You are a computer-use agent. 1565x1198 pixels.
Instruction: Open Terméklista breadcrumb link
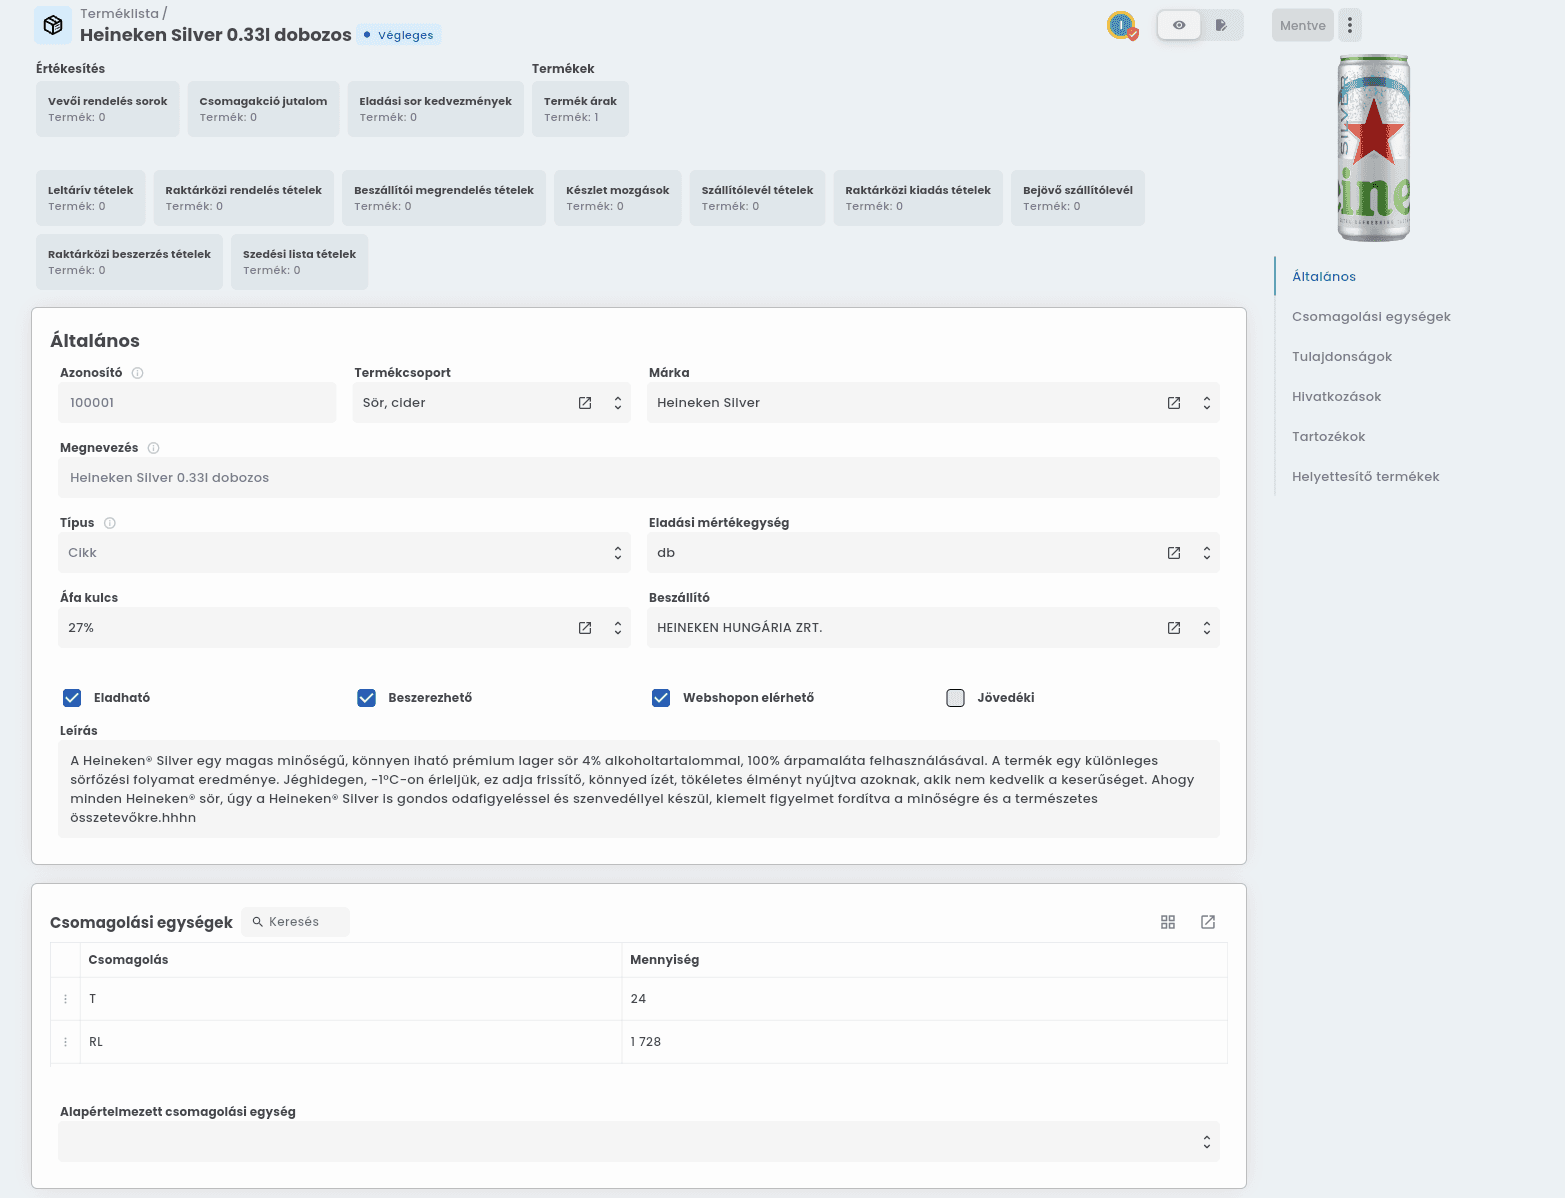tap(119, 13)
